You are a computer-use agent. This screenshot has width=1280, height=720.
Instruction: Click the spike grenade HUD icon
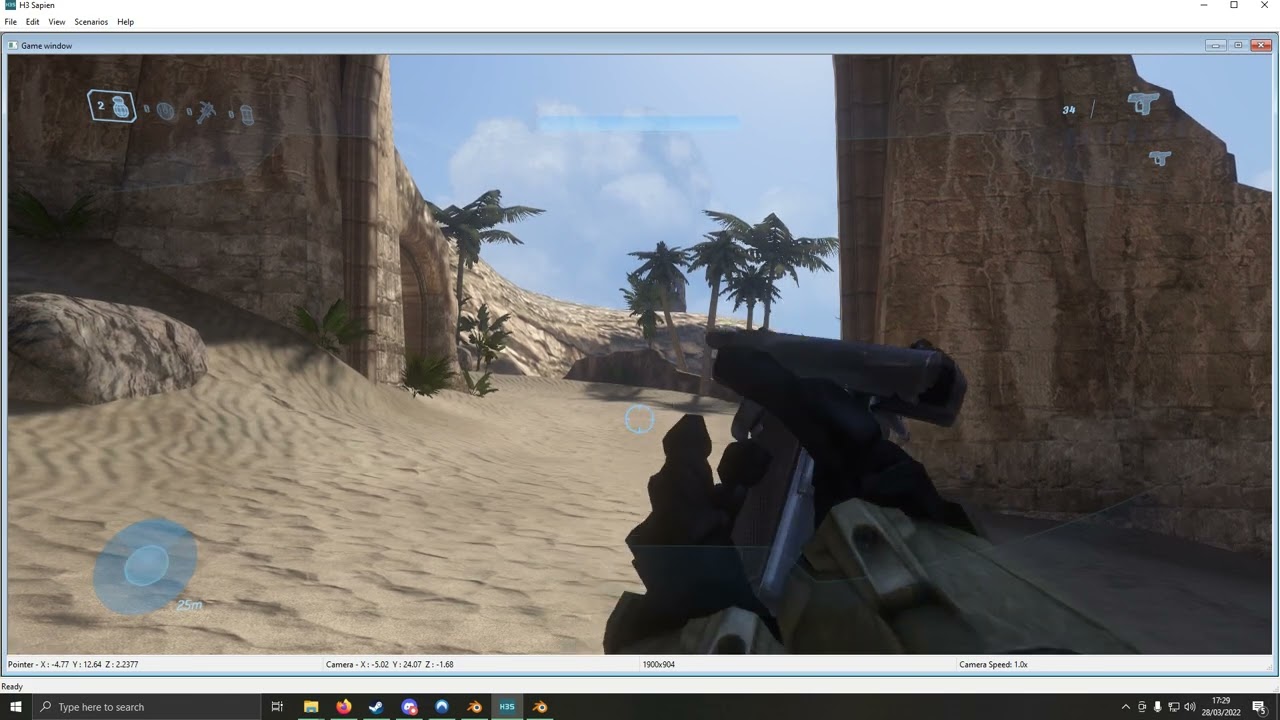(205, 112)
